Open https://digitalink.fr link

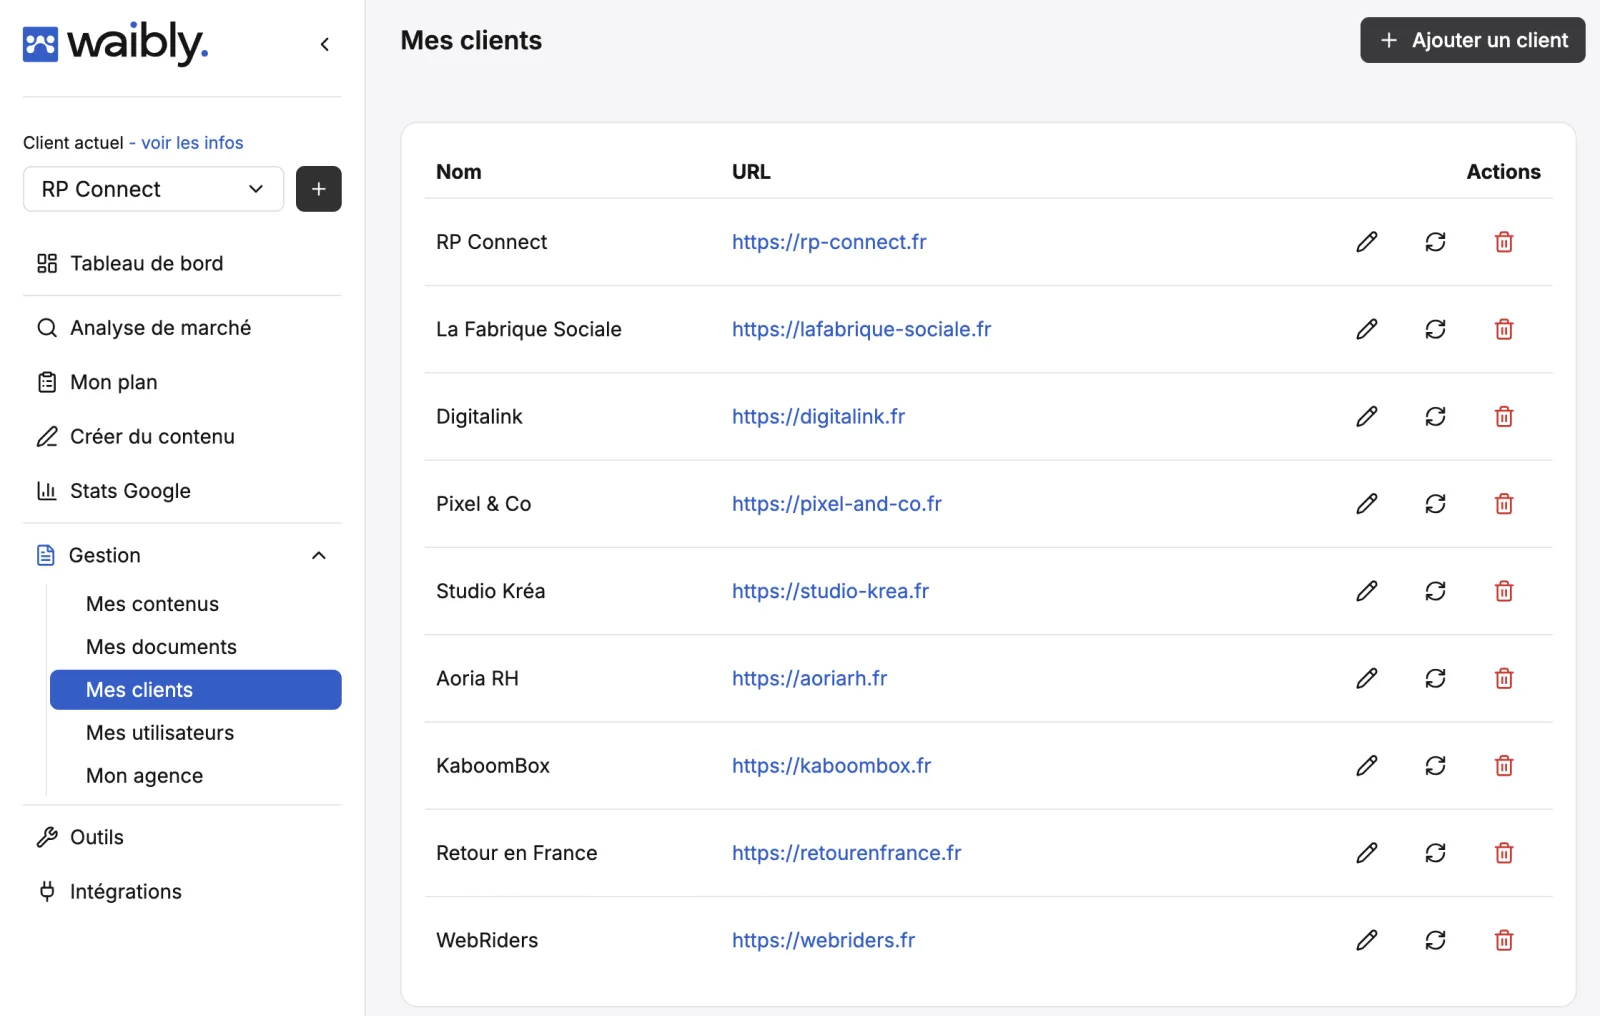click(x=818, y=416)
